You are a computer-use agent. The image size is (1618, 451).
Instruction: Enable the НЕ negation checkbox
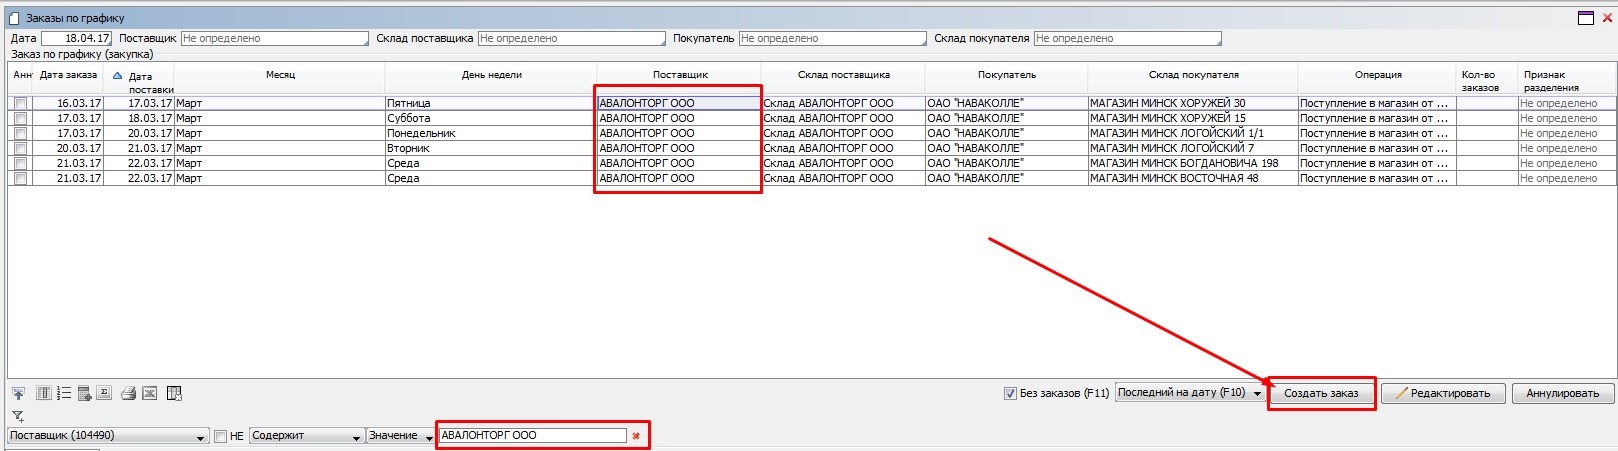point(221,436)
